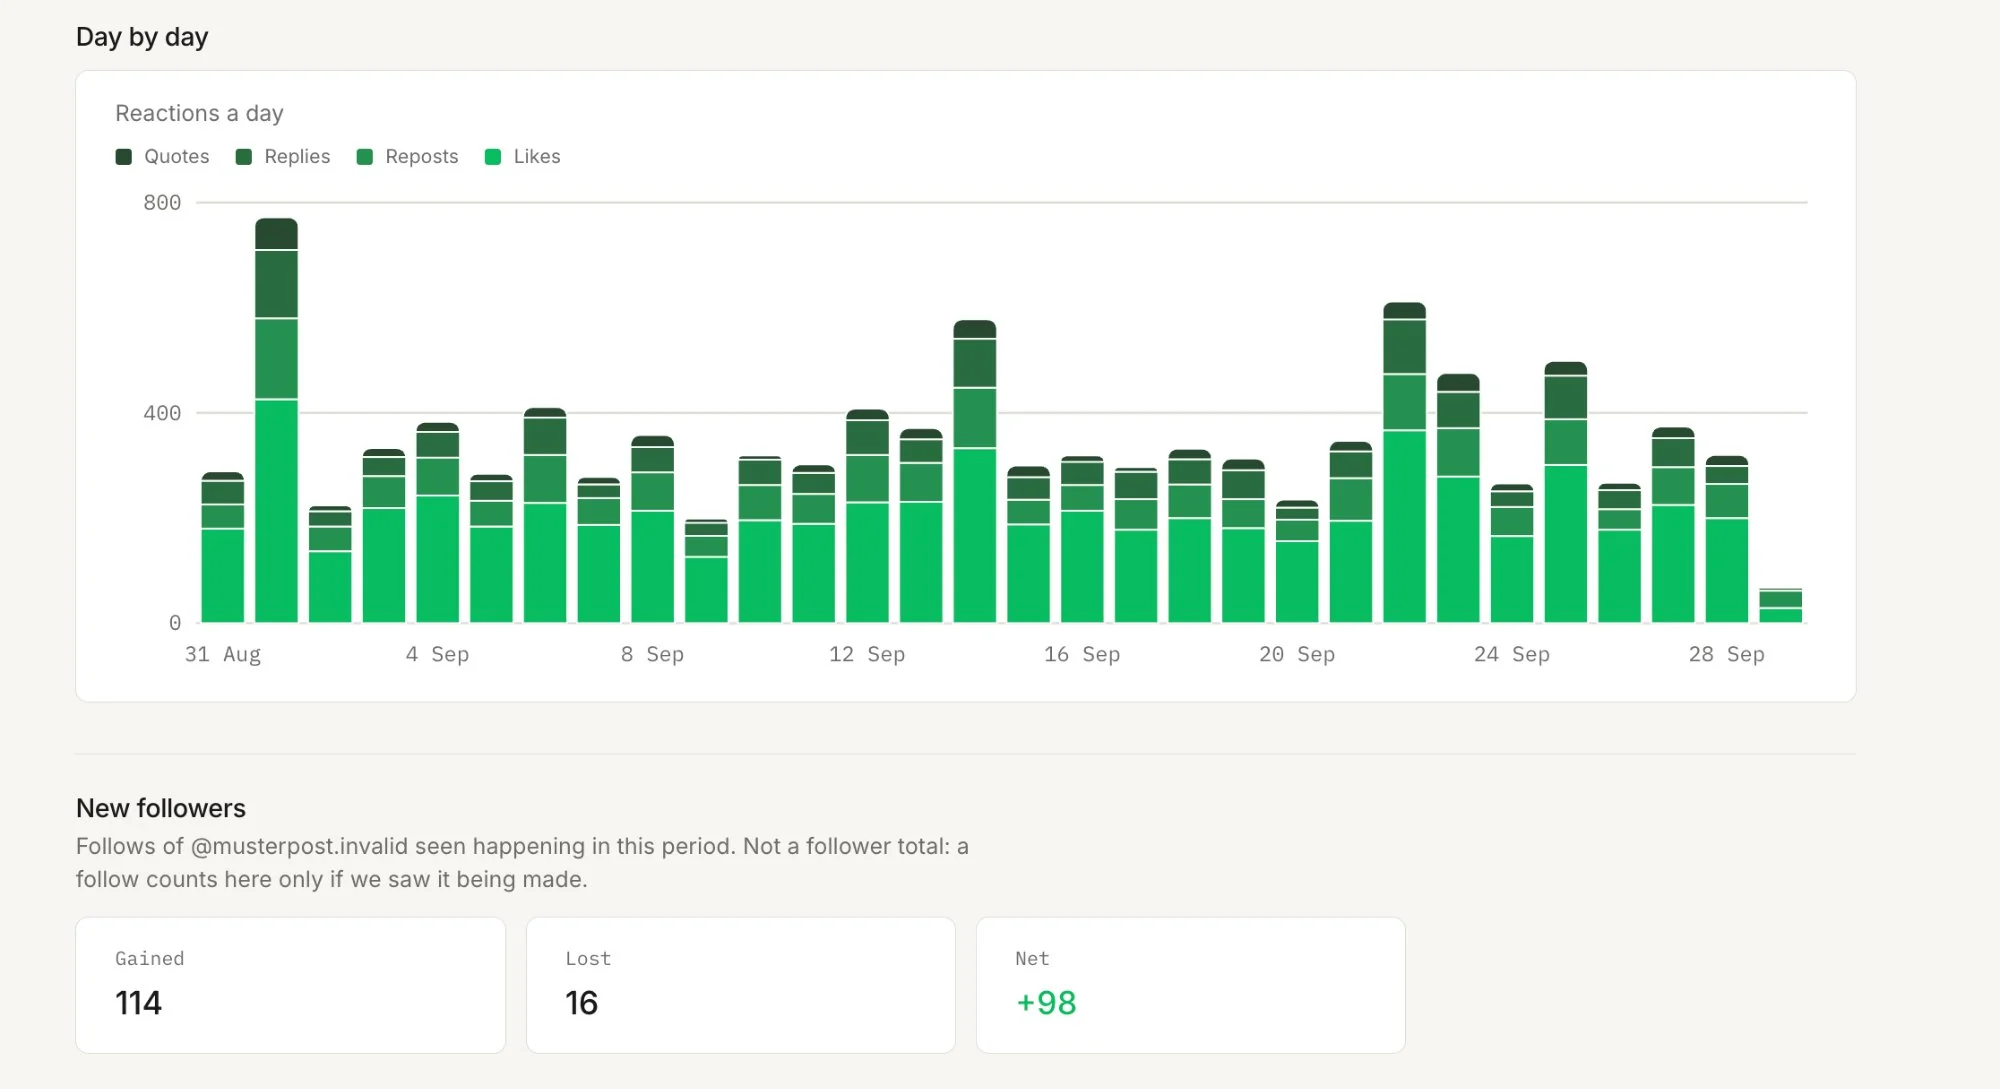Click the tallest bar, near 800
This screenshot has width=2000, height=1089.
(277, 420)
